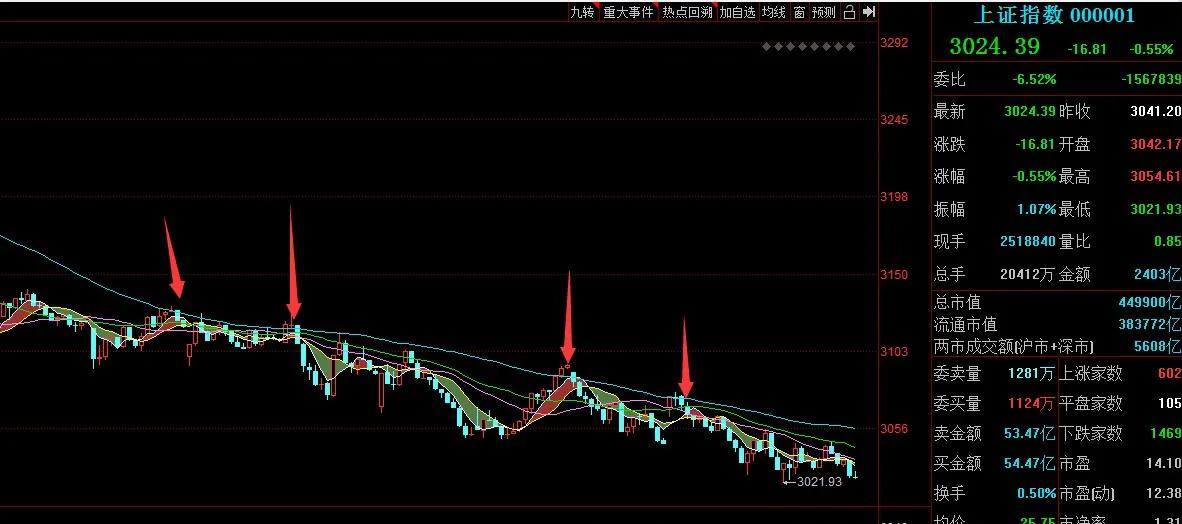Select the 委比 value -6.52%

coord(1033,79)
